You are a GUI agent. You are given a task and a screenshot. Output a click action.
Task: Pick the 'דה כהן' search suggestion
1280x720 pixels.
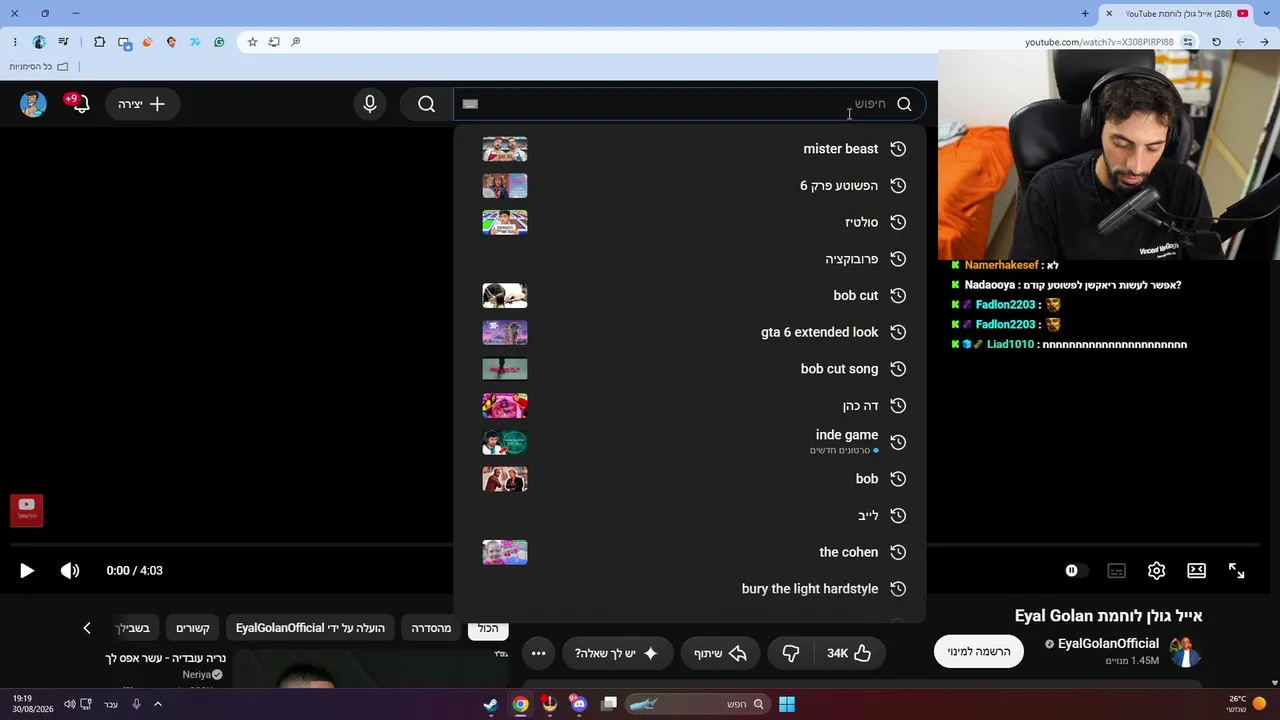point(690,406)
